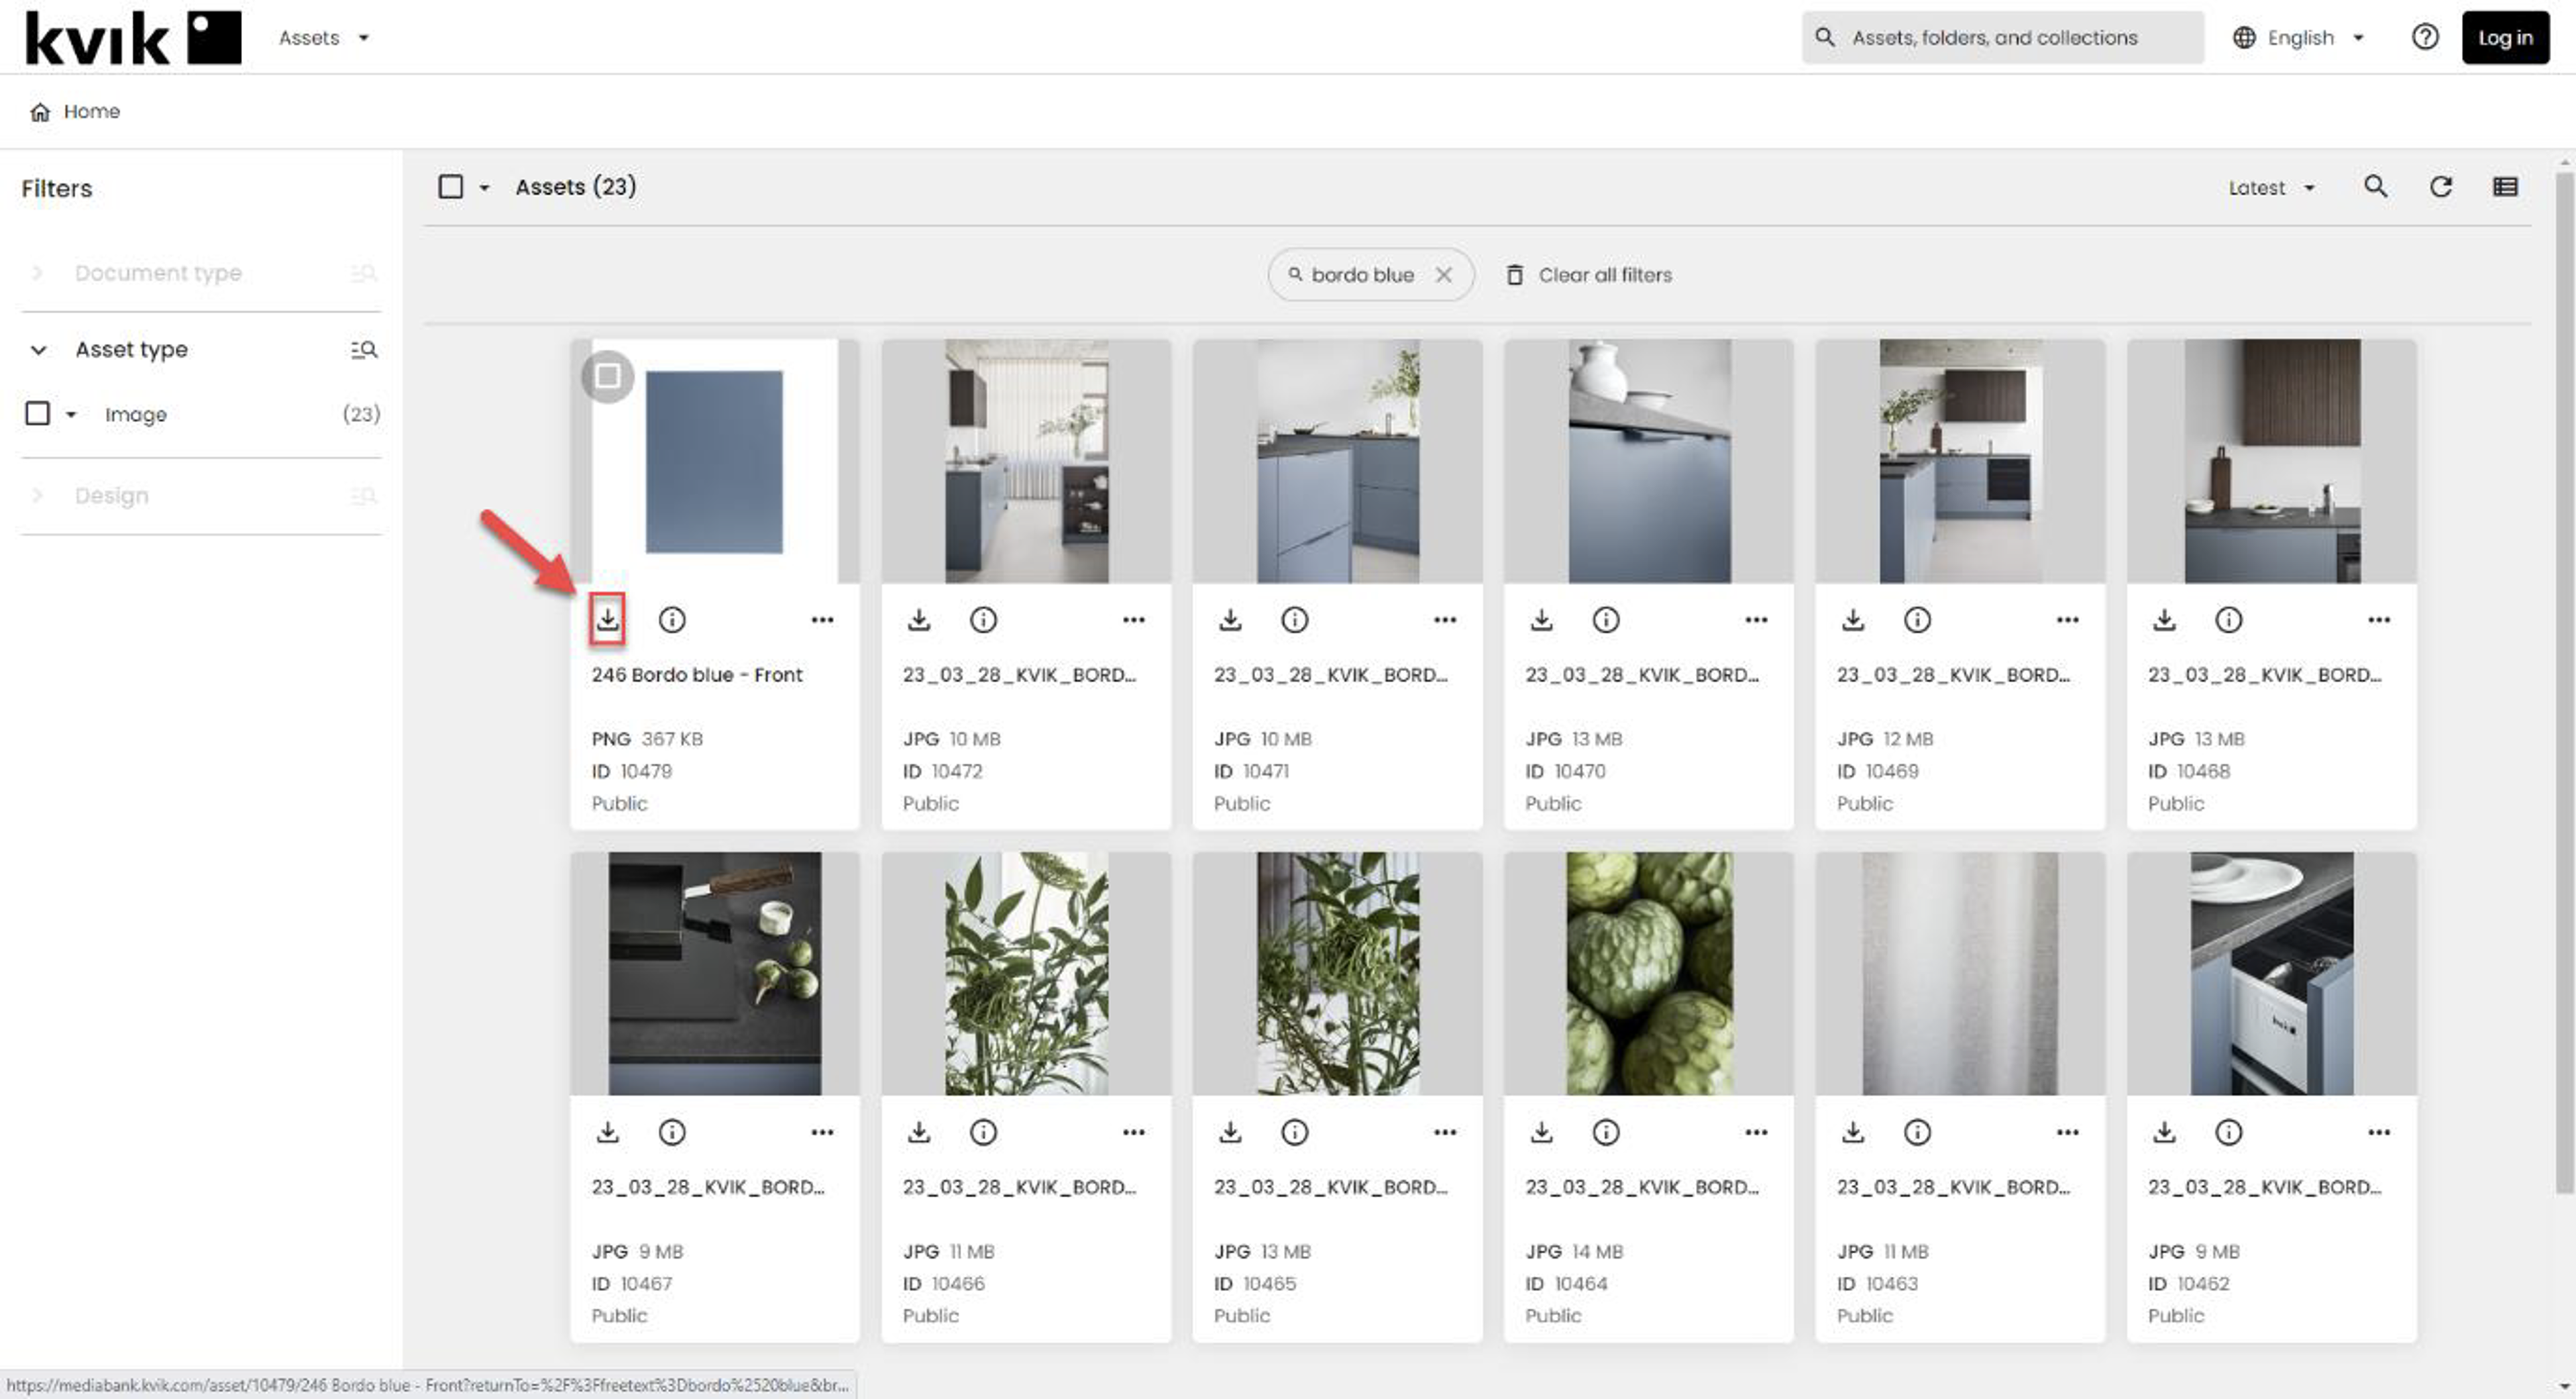Open info for 246 Bordo blue Front

tap(672, 620)
